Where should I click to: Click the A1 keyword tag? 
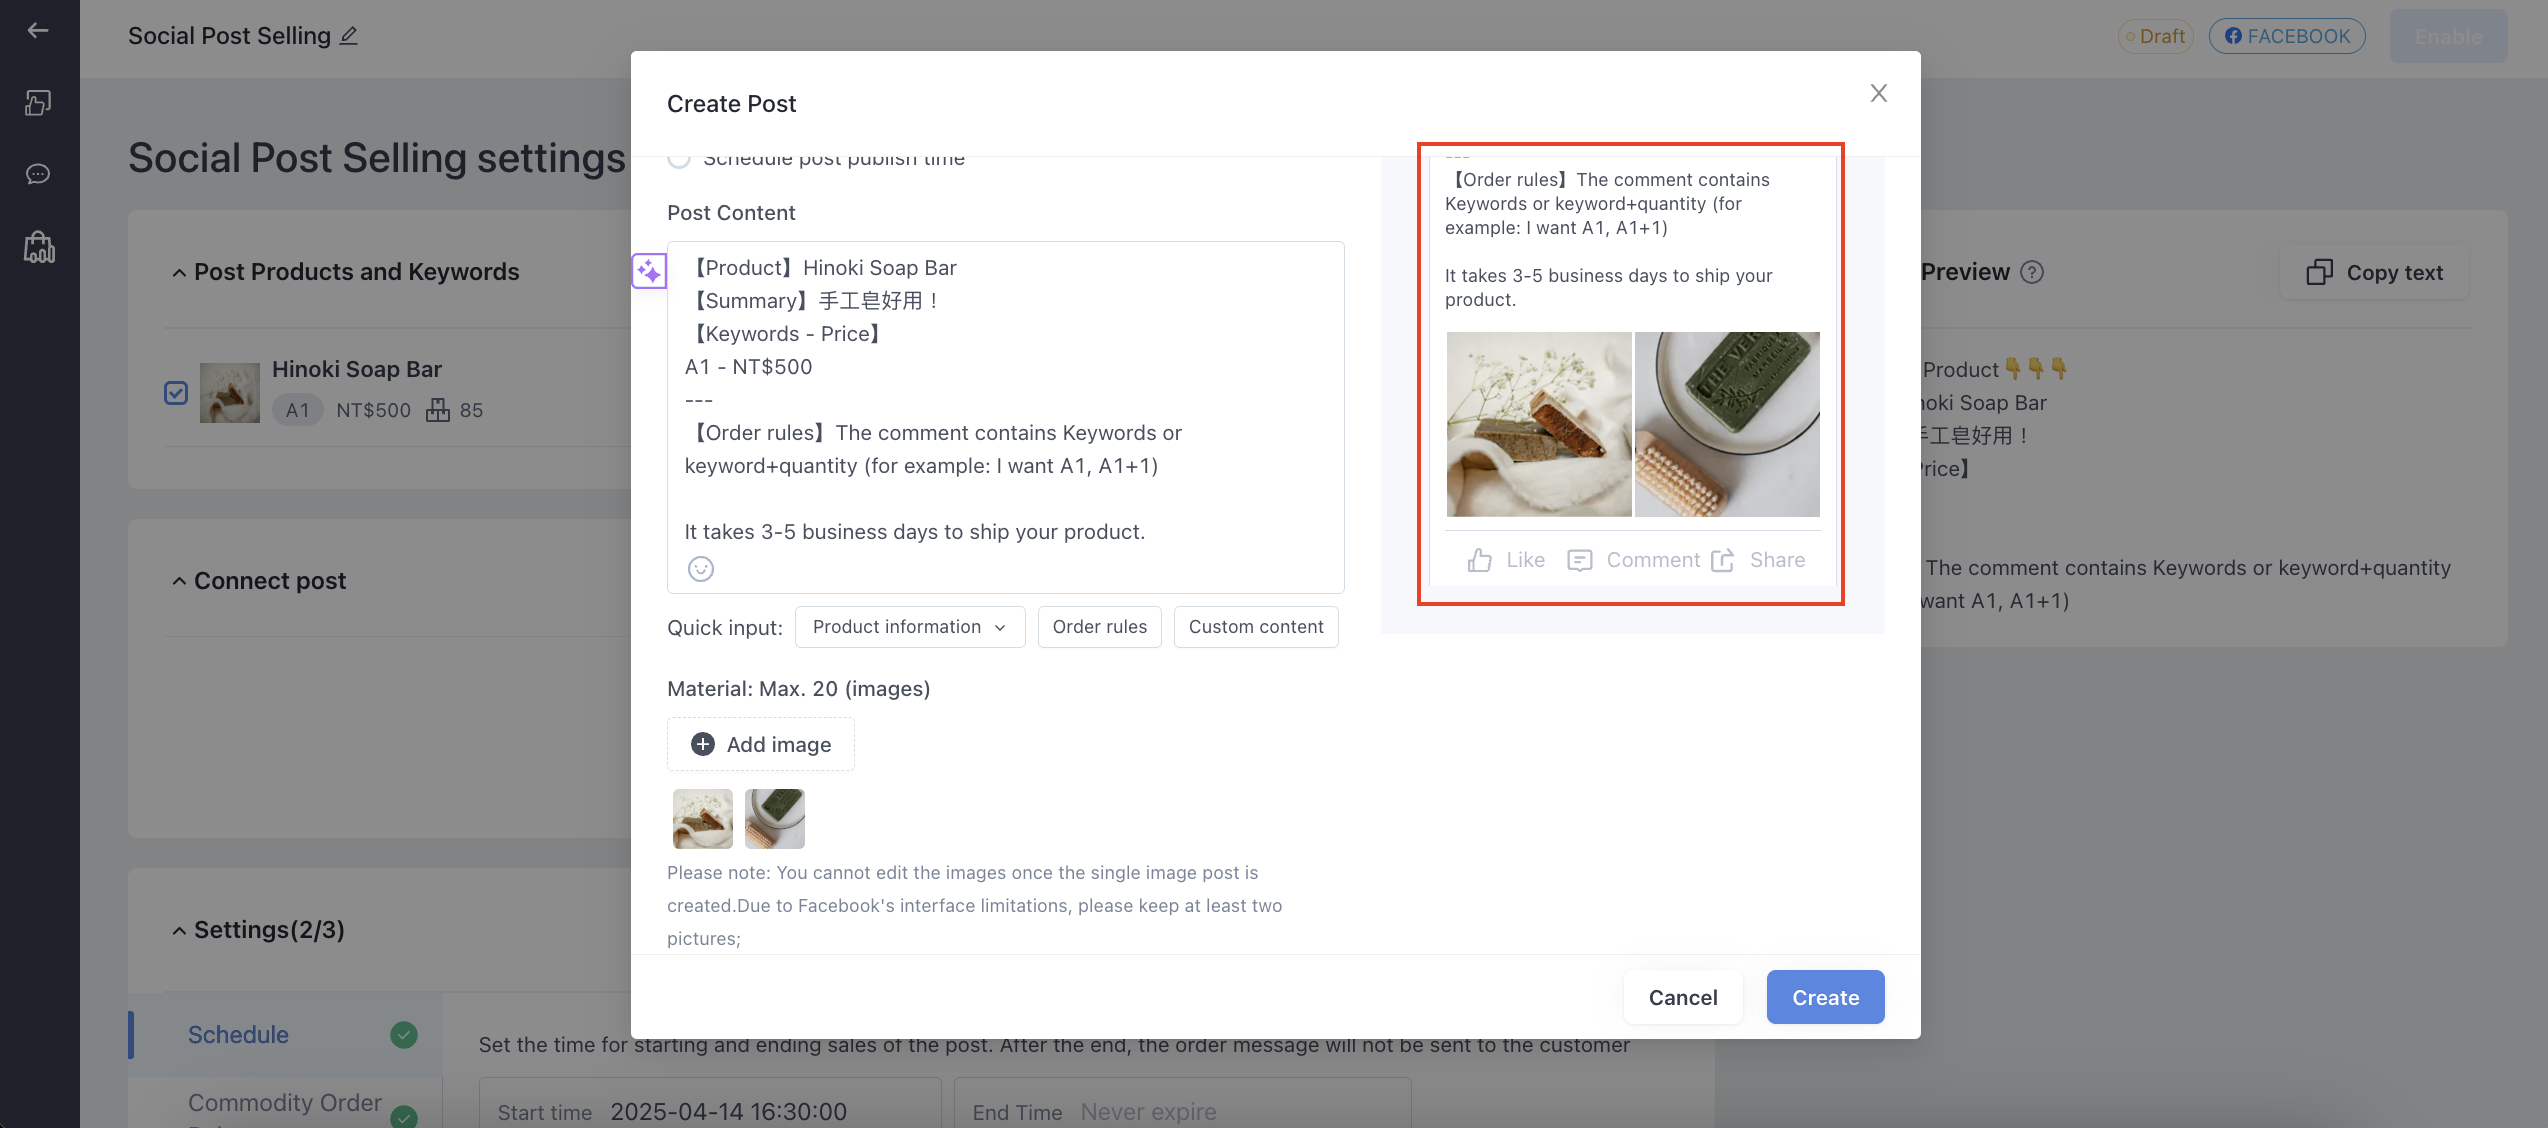(x=298, y=410)
